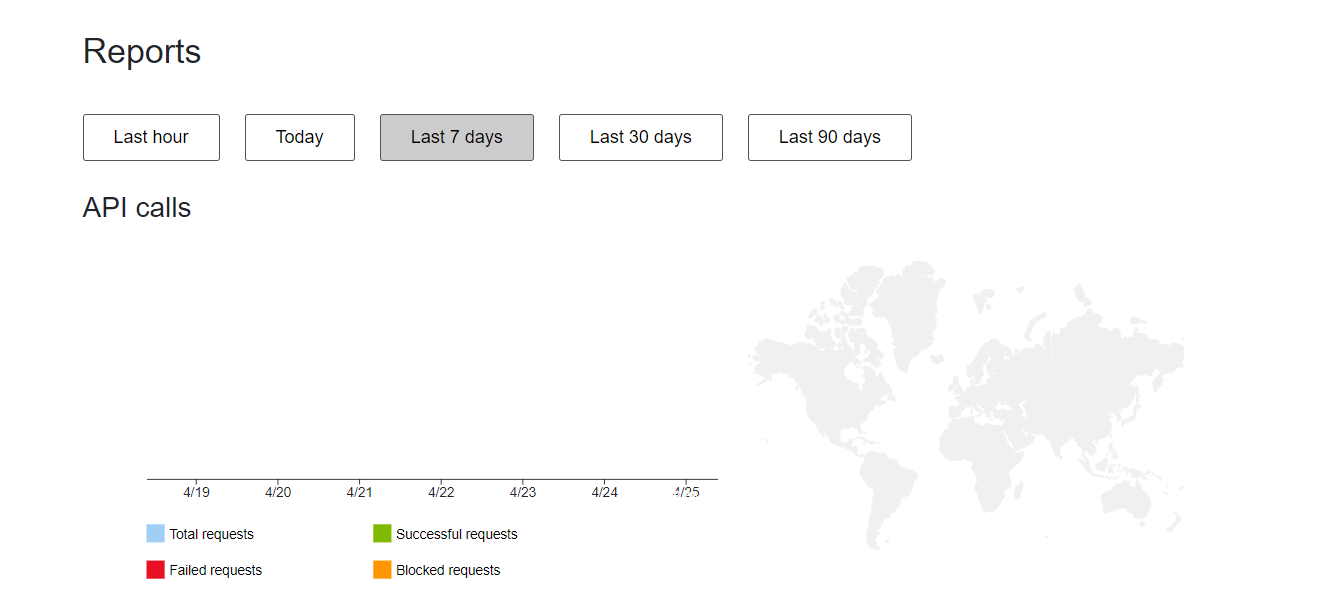The height and width of the screenshot is (595, 1329).
Task: Choose the Last 90 days range
Action: (x=829, y=137)
